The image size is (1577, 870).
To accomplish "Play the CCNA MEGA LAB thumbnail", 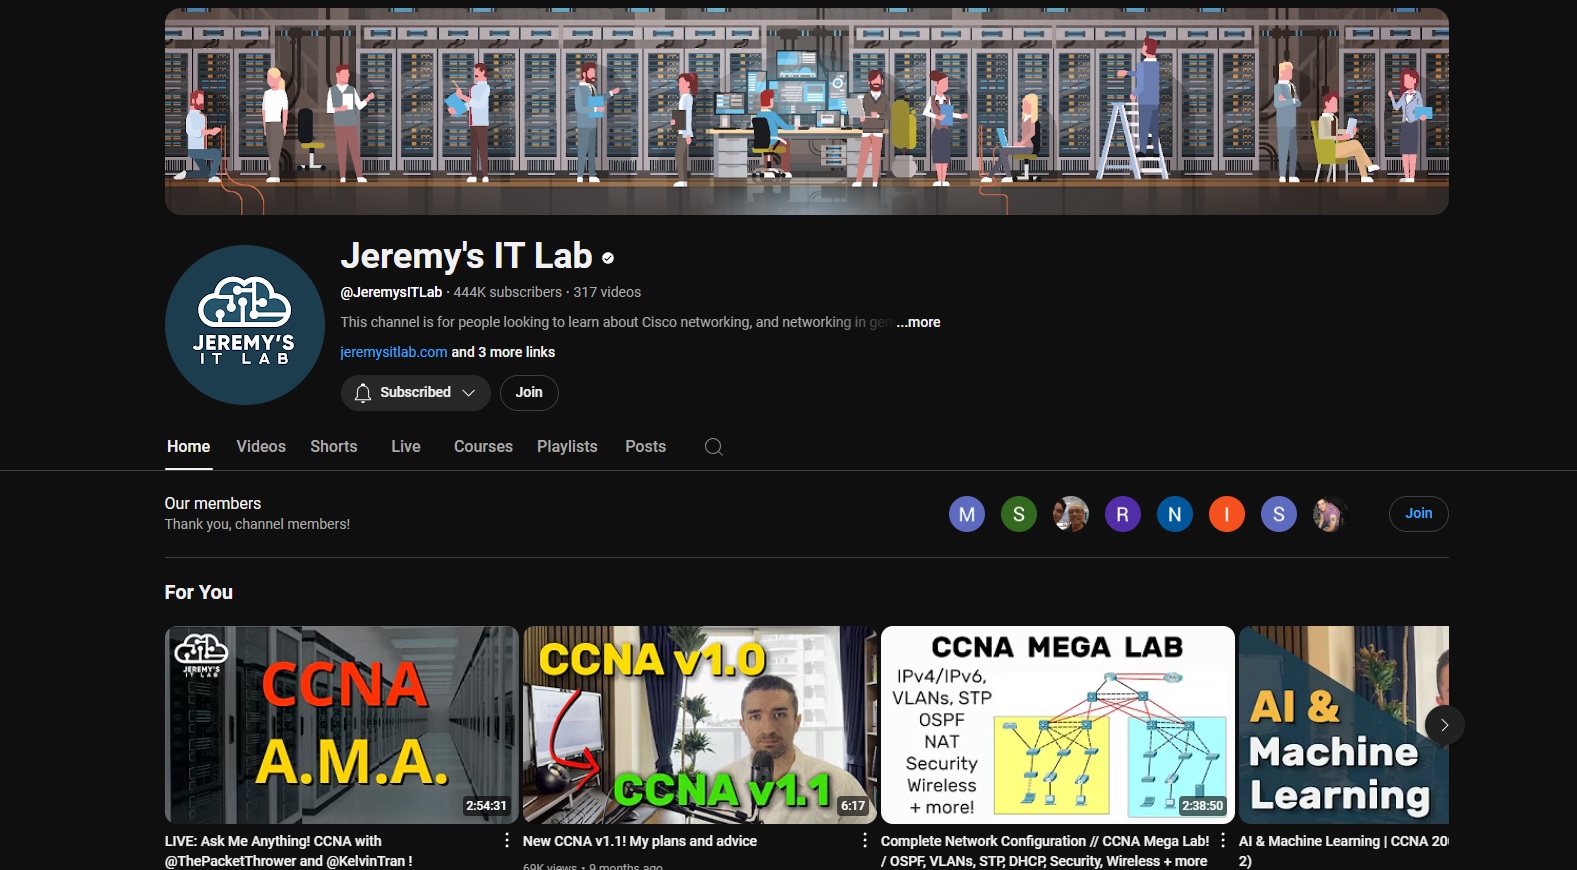I will [x=1058, y=725].
